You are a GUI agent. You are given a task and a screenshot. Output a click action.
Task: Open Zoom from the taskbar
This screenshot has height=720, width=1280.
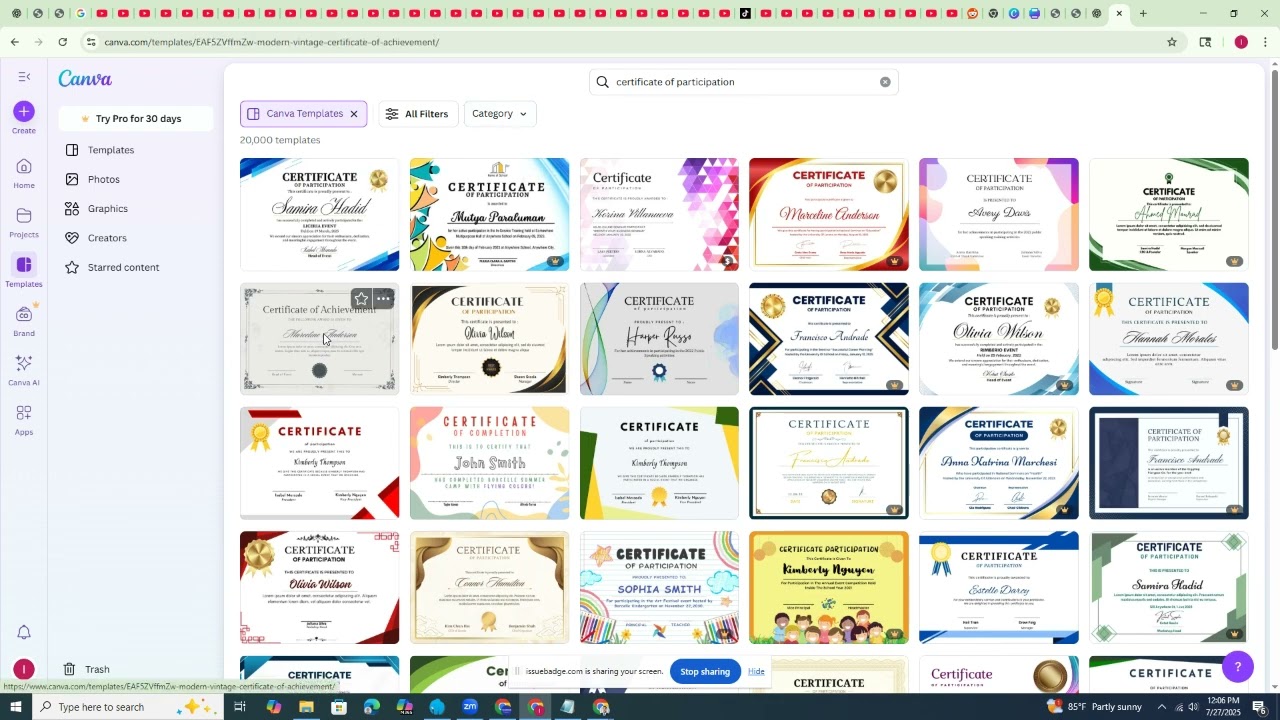[470, 707]
